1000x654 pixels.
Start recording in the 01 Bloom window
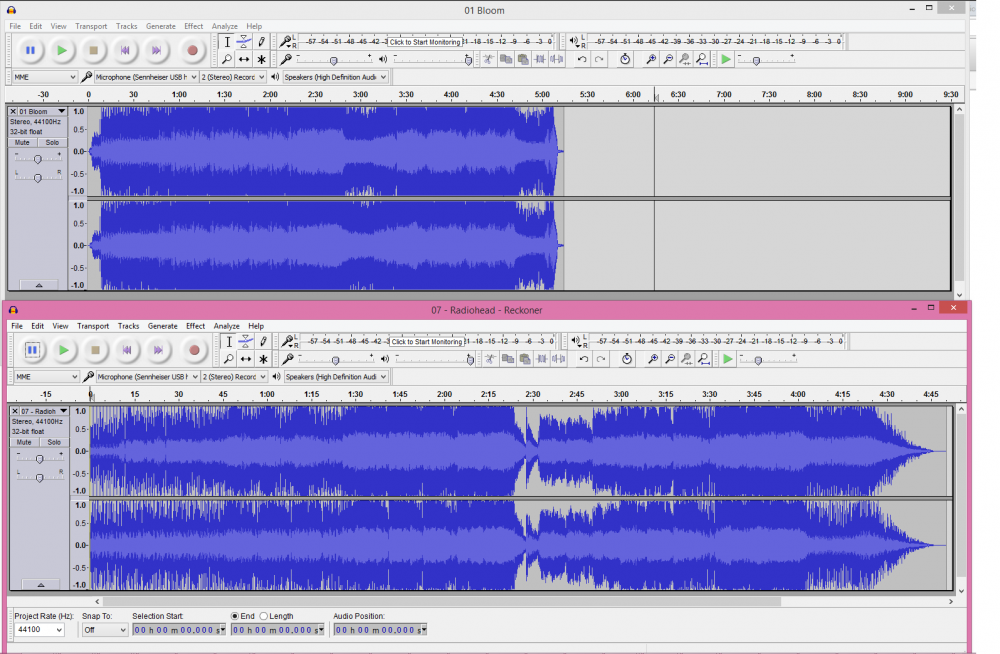192,50
